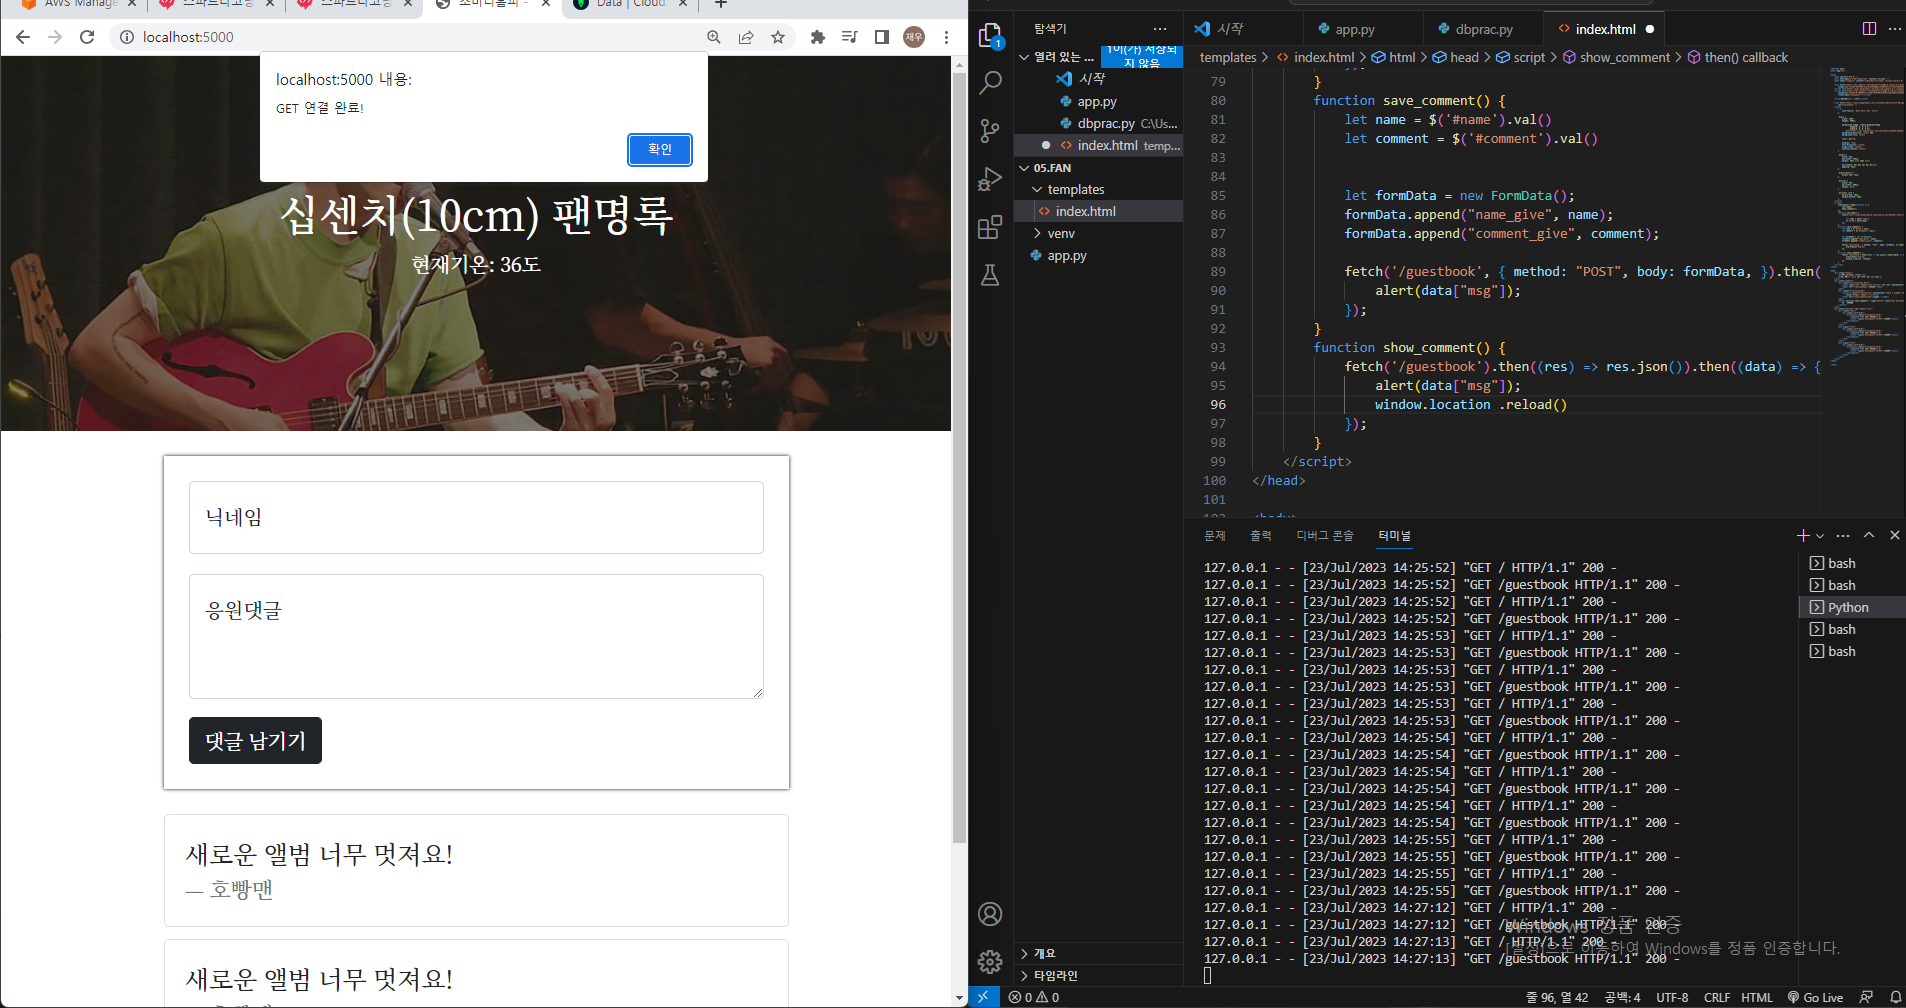Split the editor to the right

[x=1869, y=29]
